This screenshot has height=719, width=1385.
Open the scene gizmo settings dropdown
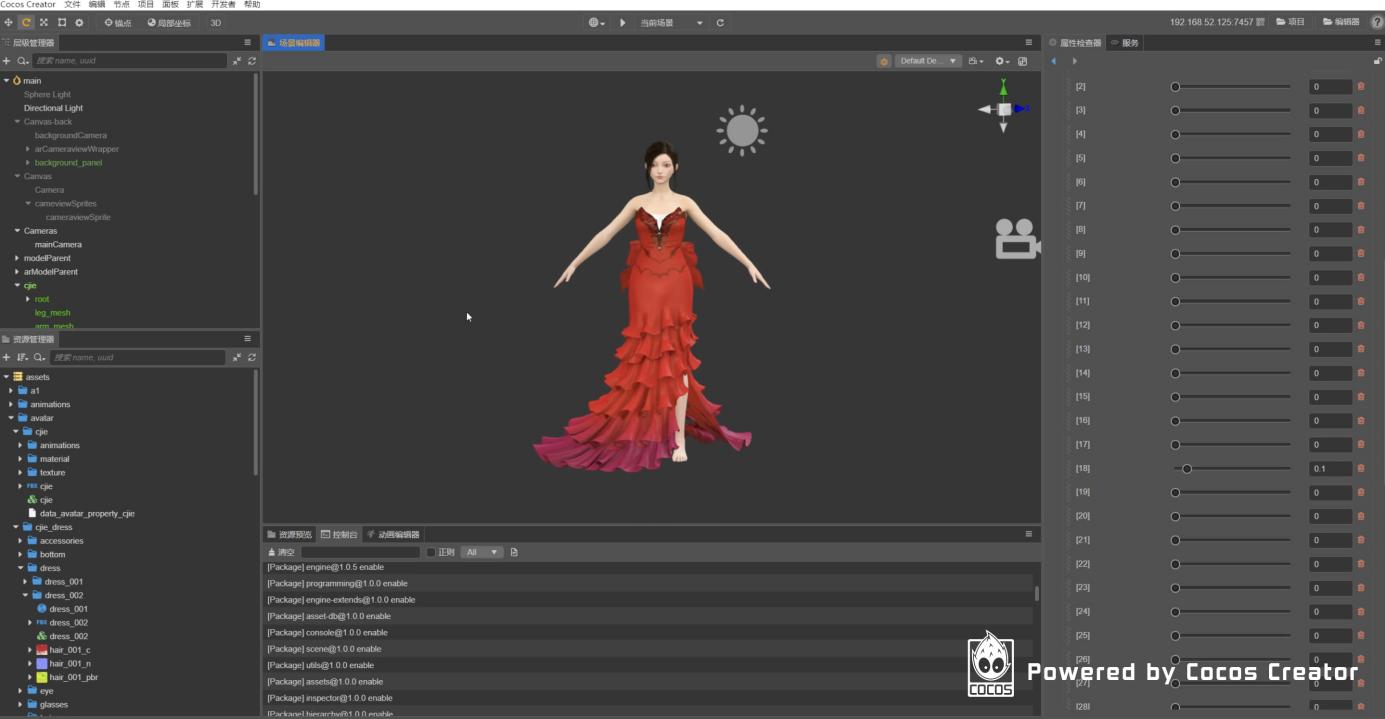pyautogui.click(x=1001, y=61)
